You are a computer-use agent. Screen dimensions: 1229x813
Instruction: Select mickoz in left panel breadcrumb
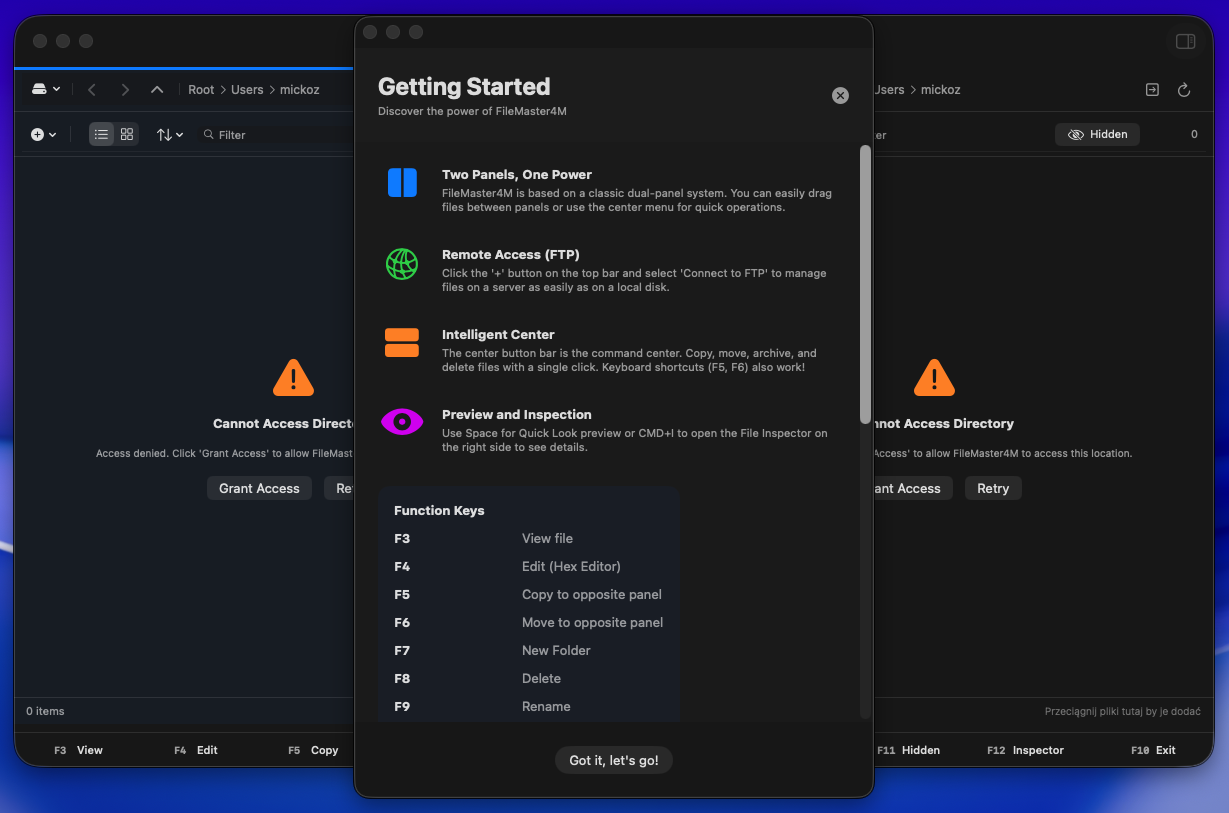[299, 90]
